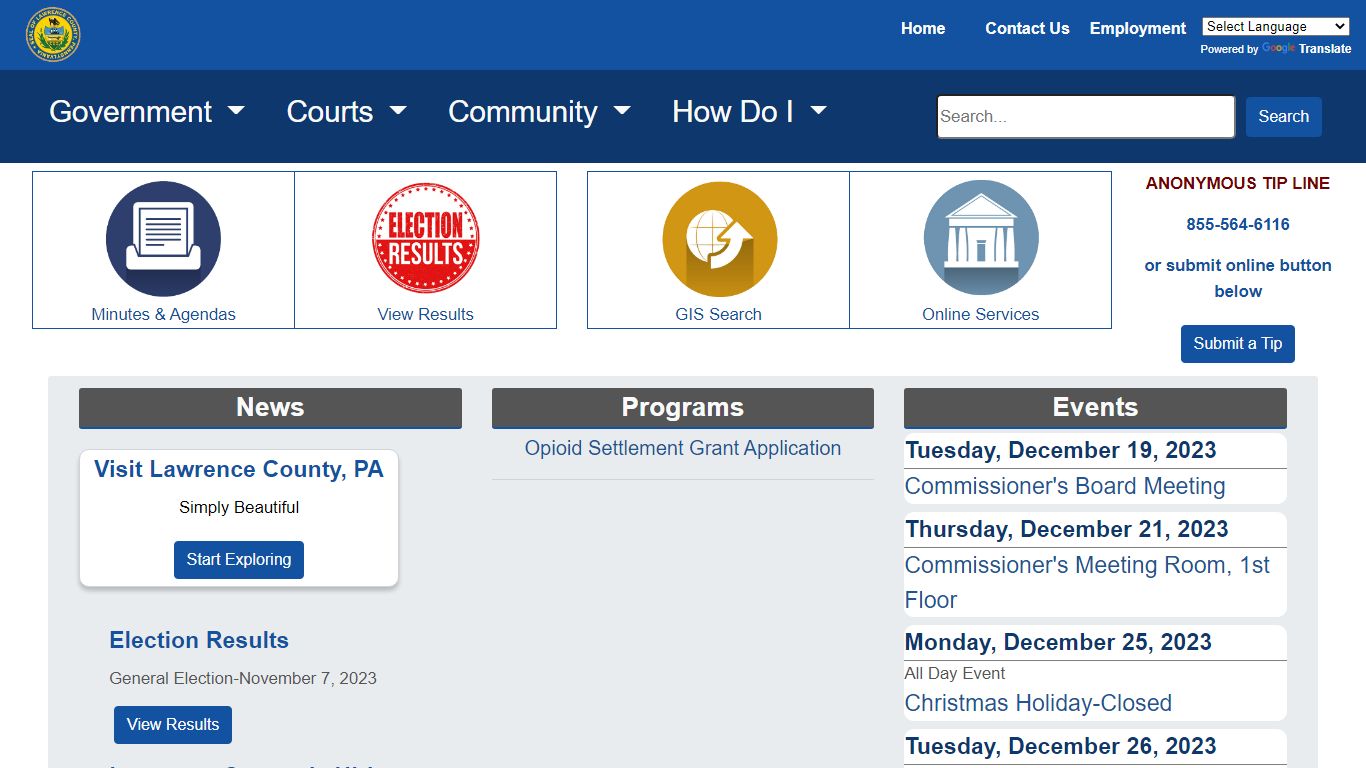Open the Employment page
Screen dimensions: 1366x768
point(1138,29)
